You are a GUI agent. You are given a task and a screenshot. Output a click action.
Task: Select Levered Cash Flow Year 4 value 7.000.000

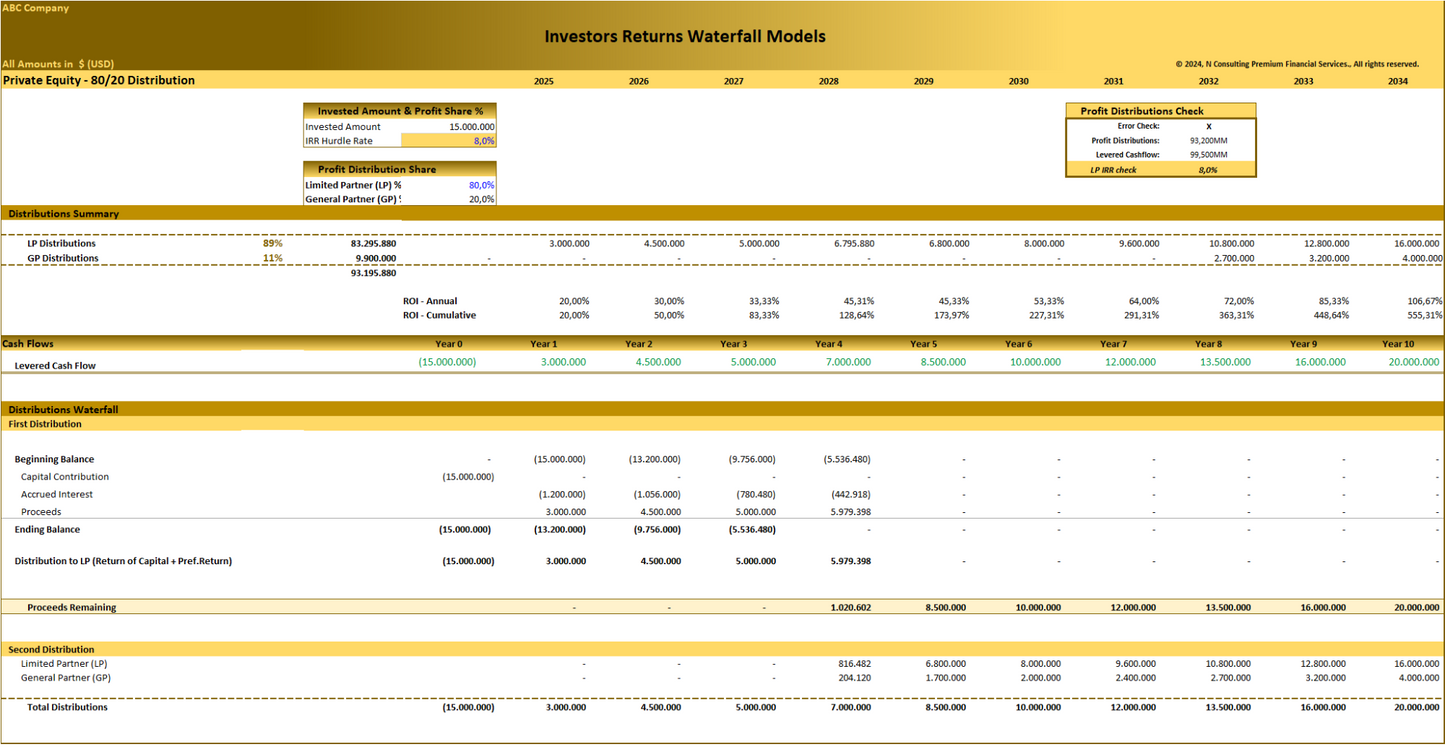(x=849, y=362)
